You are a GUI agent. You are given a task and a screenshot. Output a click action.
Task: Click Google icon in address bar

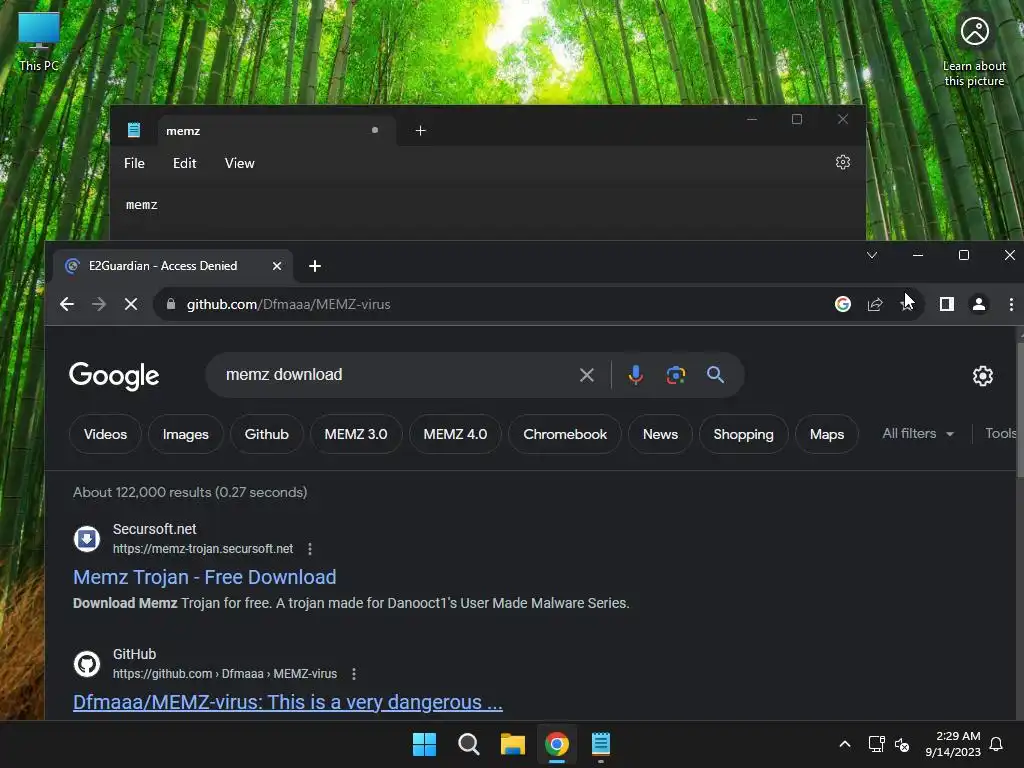(x=842, y=304)
